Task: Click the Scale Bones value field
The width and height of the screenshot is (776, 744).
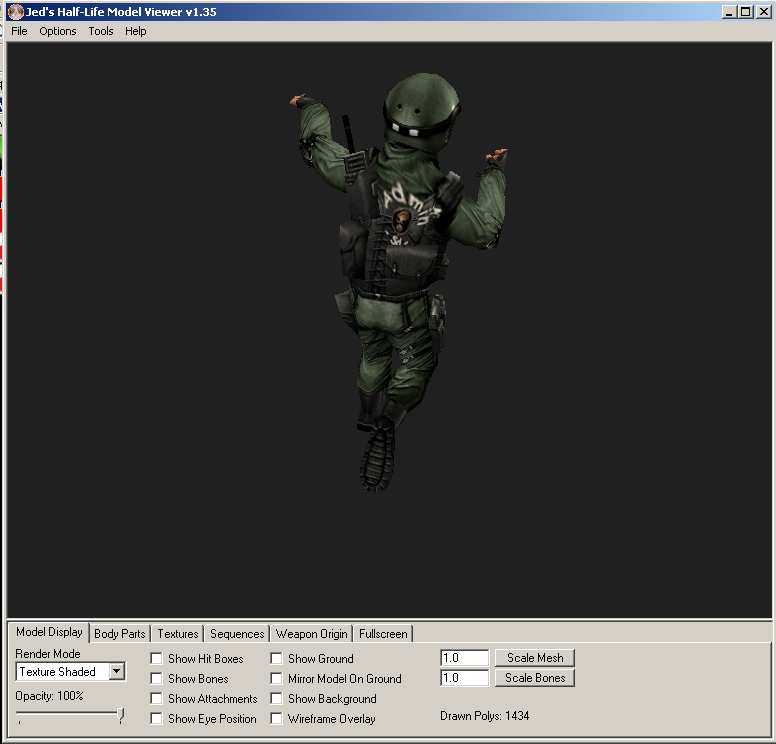Action: click(x=465, y=678)
